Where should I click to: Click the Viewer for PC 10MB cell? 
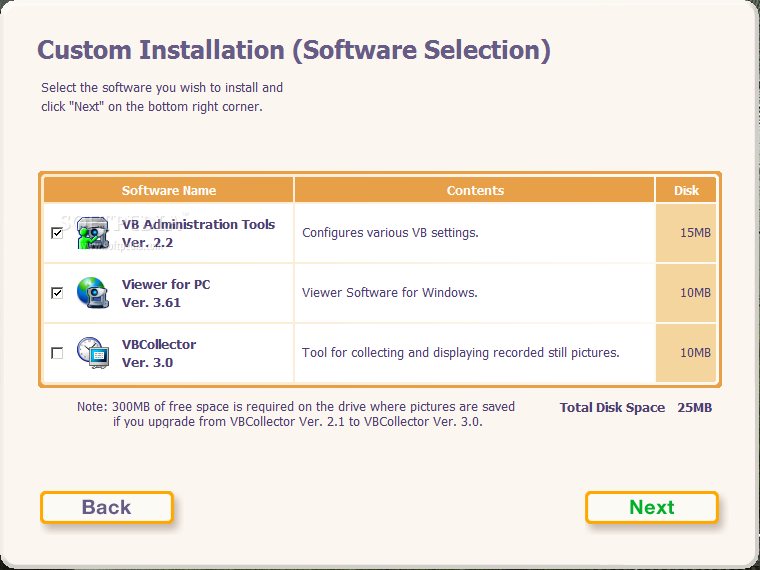coord(686,293)
